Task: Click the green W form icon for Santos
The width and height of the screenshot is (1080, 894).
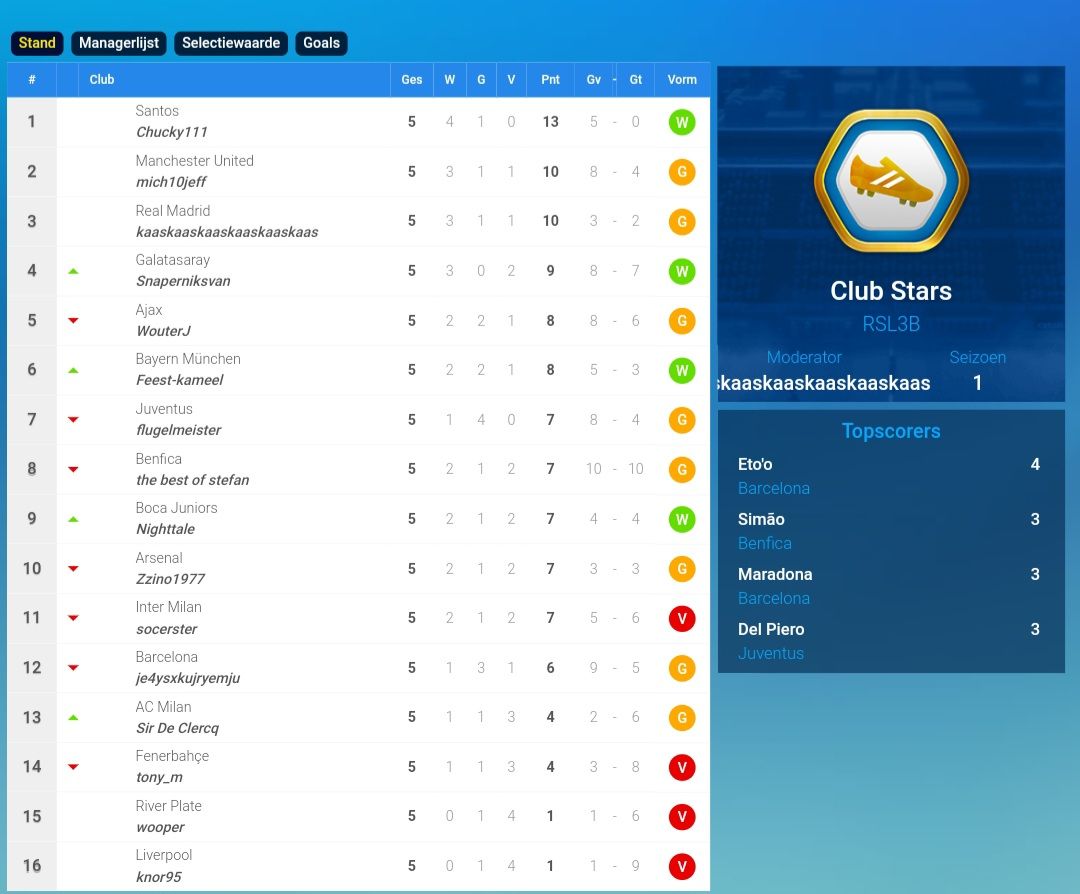Action: 682,123
